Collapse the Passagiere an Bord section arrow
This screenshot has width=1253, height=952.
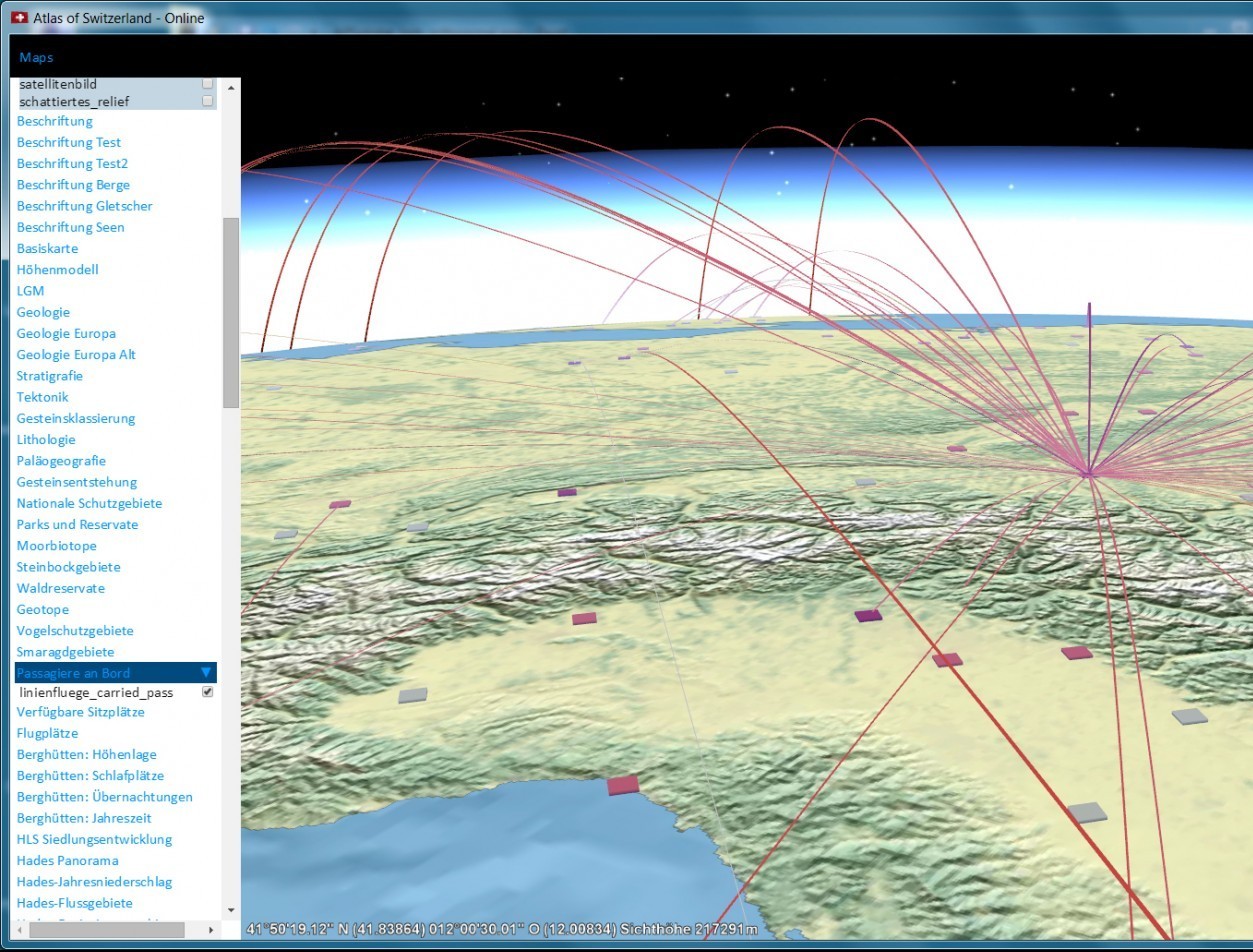[206, 673]
